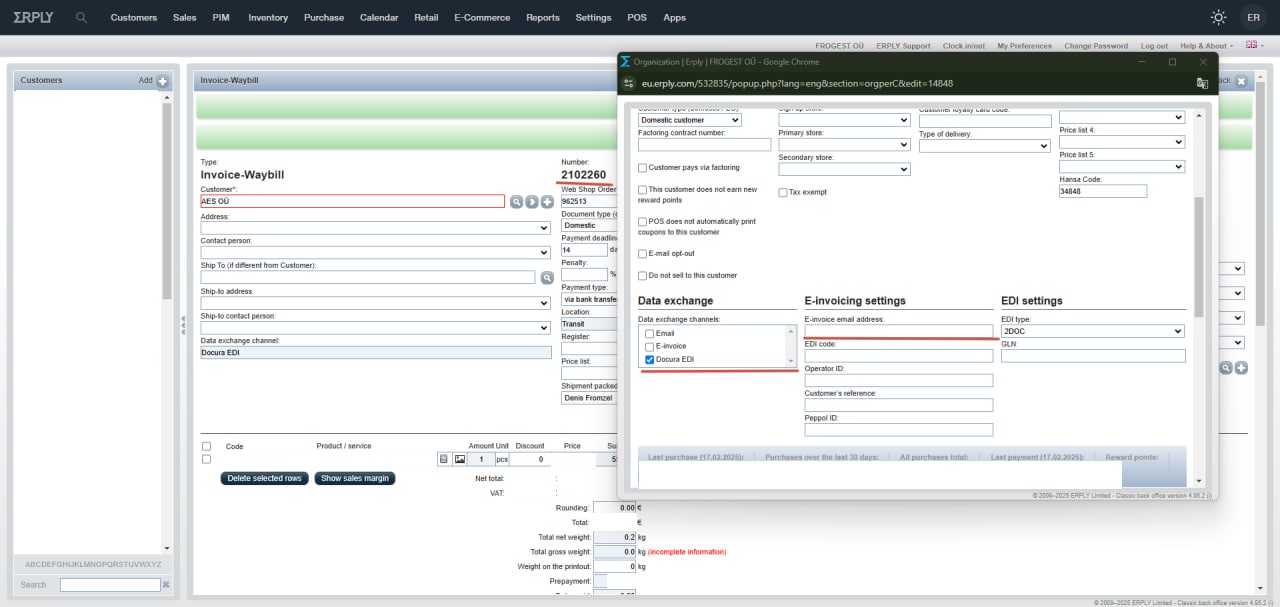Minimize the Organization popup window
Viewport: 1280px width, 607px height.
tap(1142, 62)
